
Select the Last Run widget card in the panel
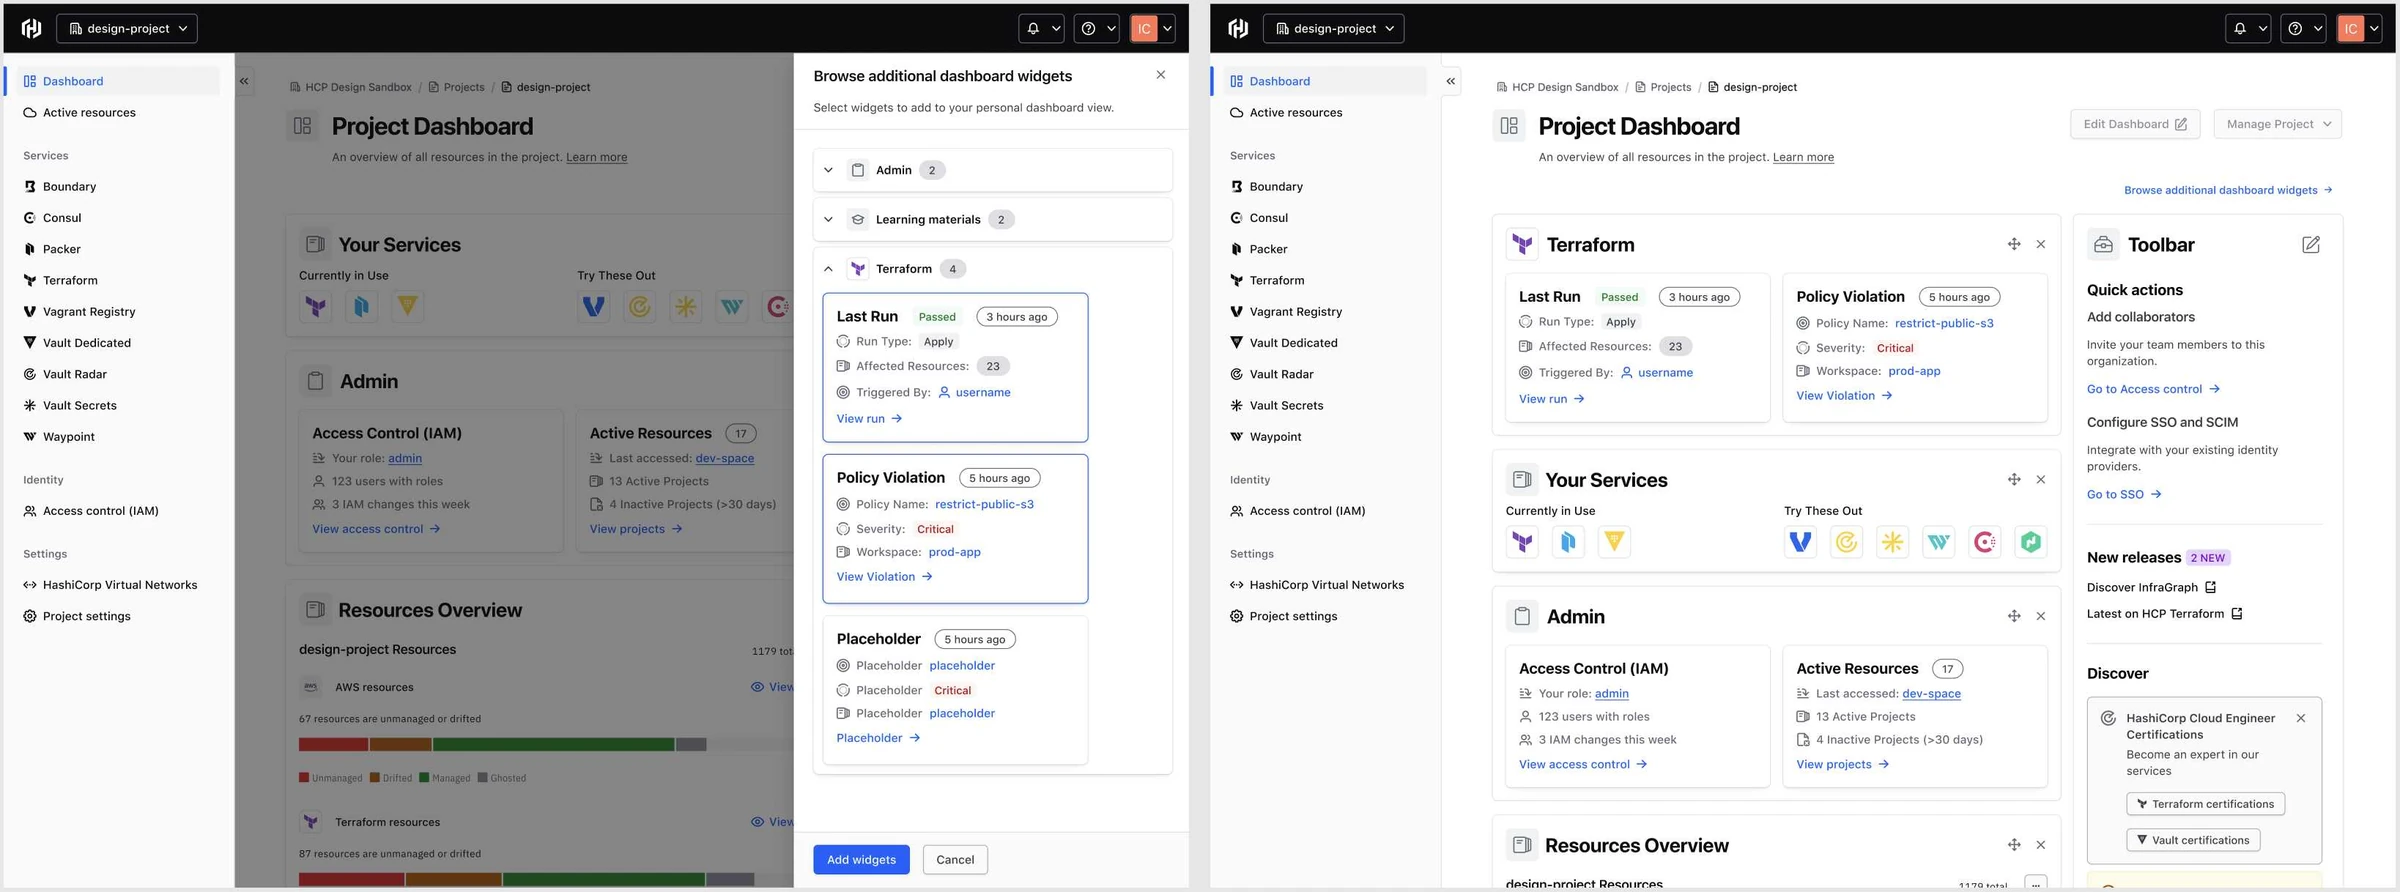click(x=955, y=367)
